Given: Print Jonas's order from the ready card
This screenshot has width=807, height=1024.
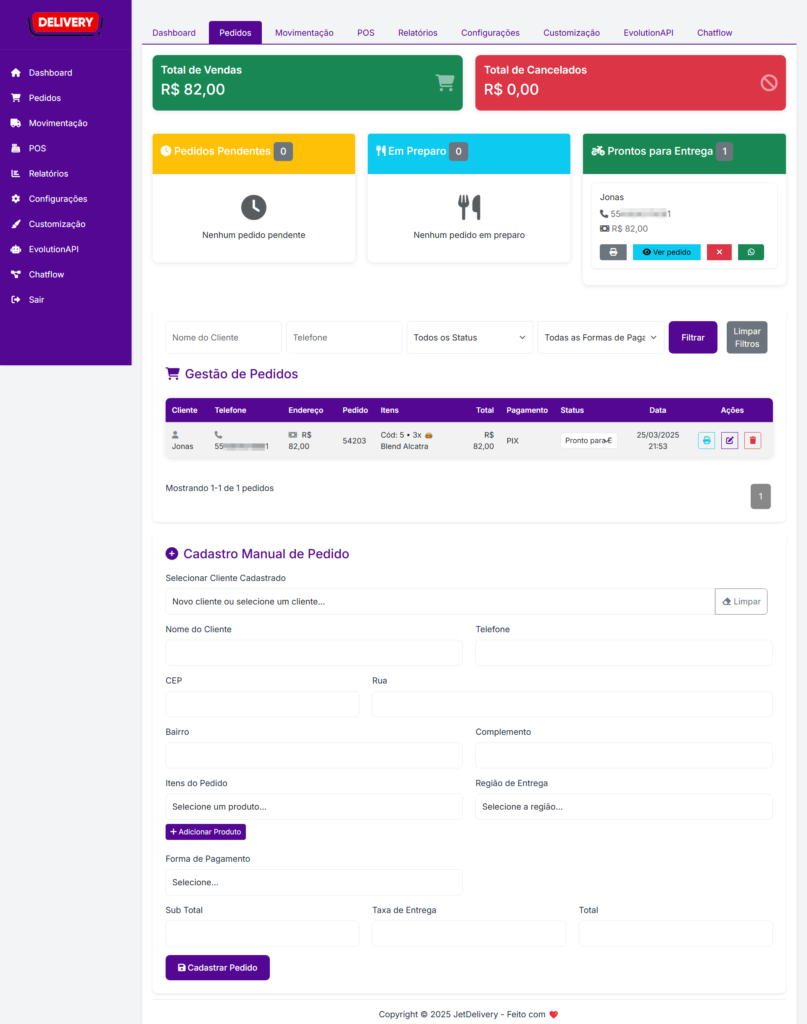Looking at the screenshot, I should (612, 252).
